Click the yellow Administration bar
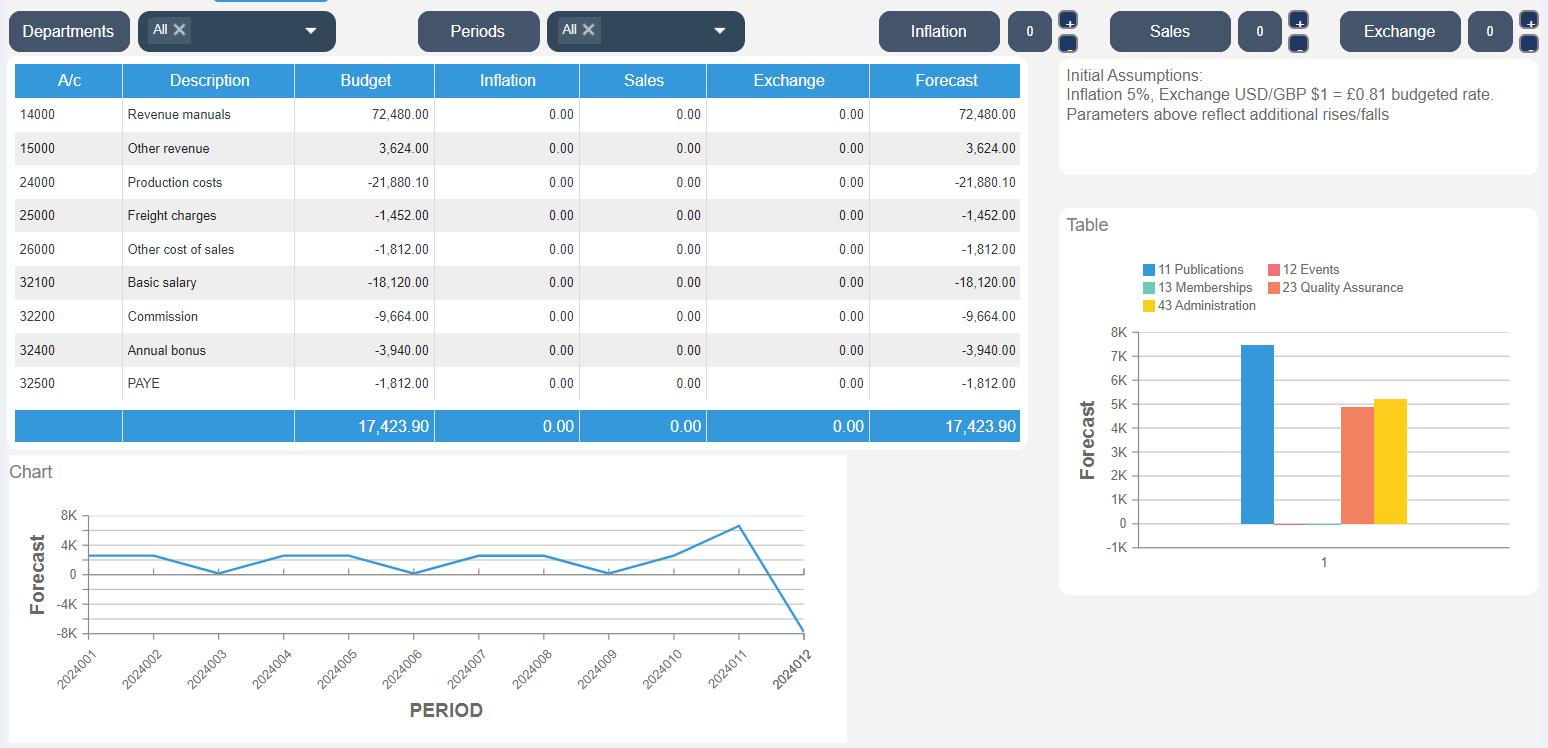This screenshot has height=748, width=1548. pyautogui.click(x=1390, y=461)
